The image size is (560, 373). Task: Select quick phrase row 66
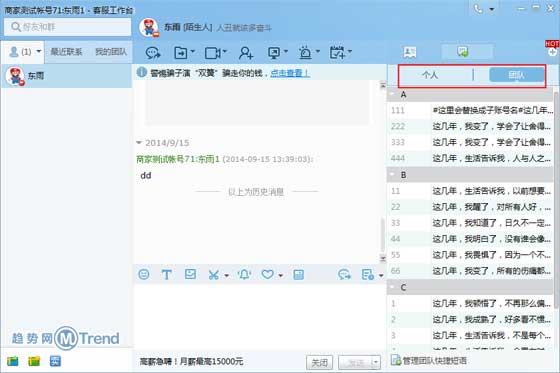click(470, 271)
